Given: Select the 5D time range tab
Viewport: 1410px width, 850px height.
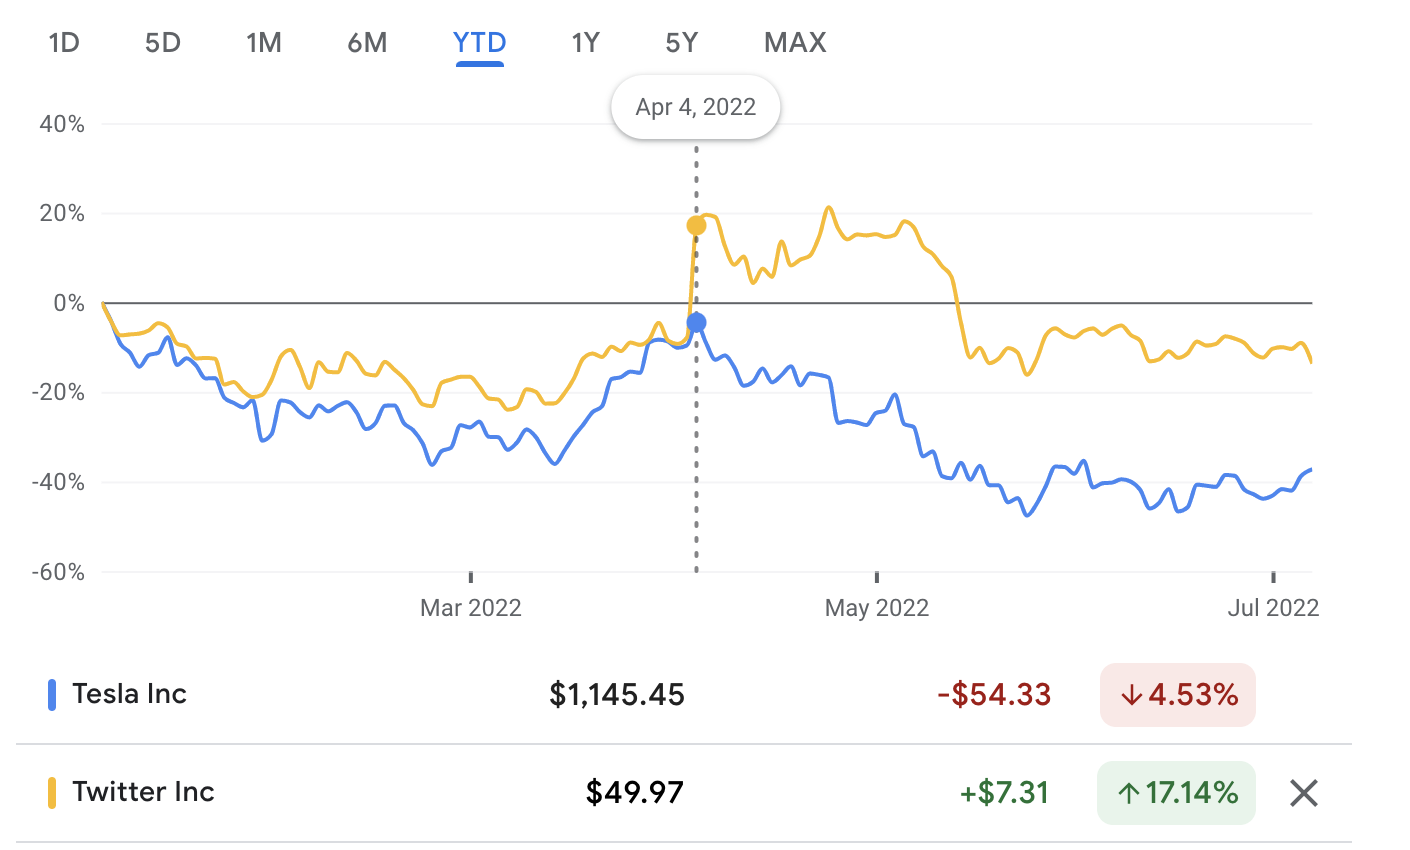Looking at the screenshot, I should (163, 43).
